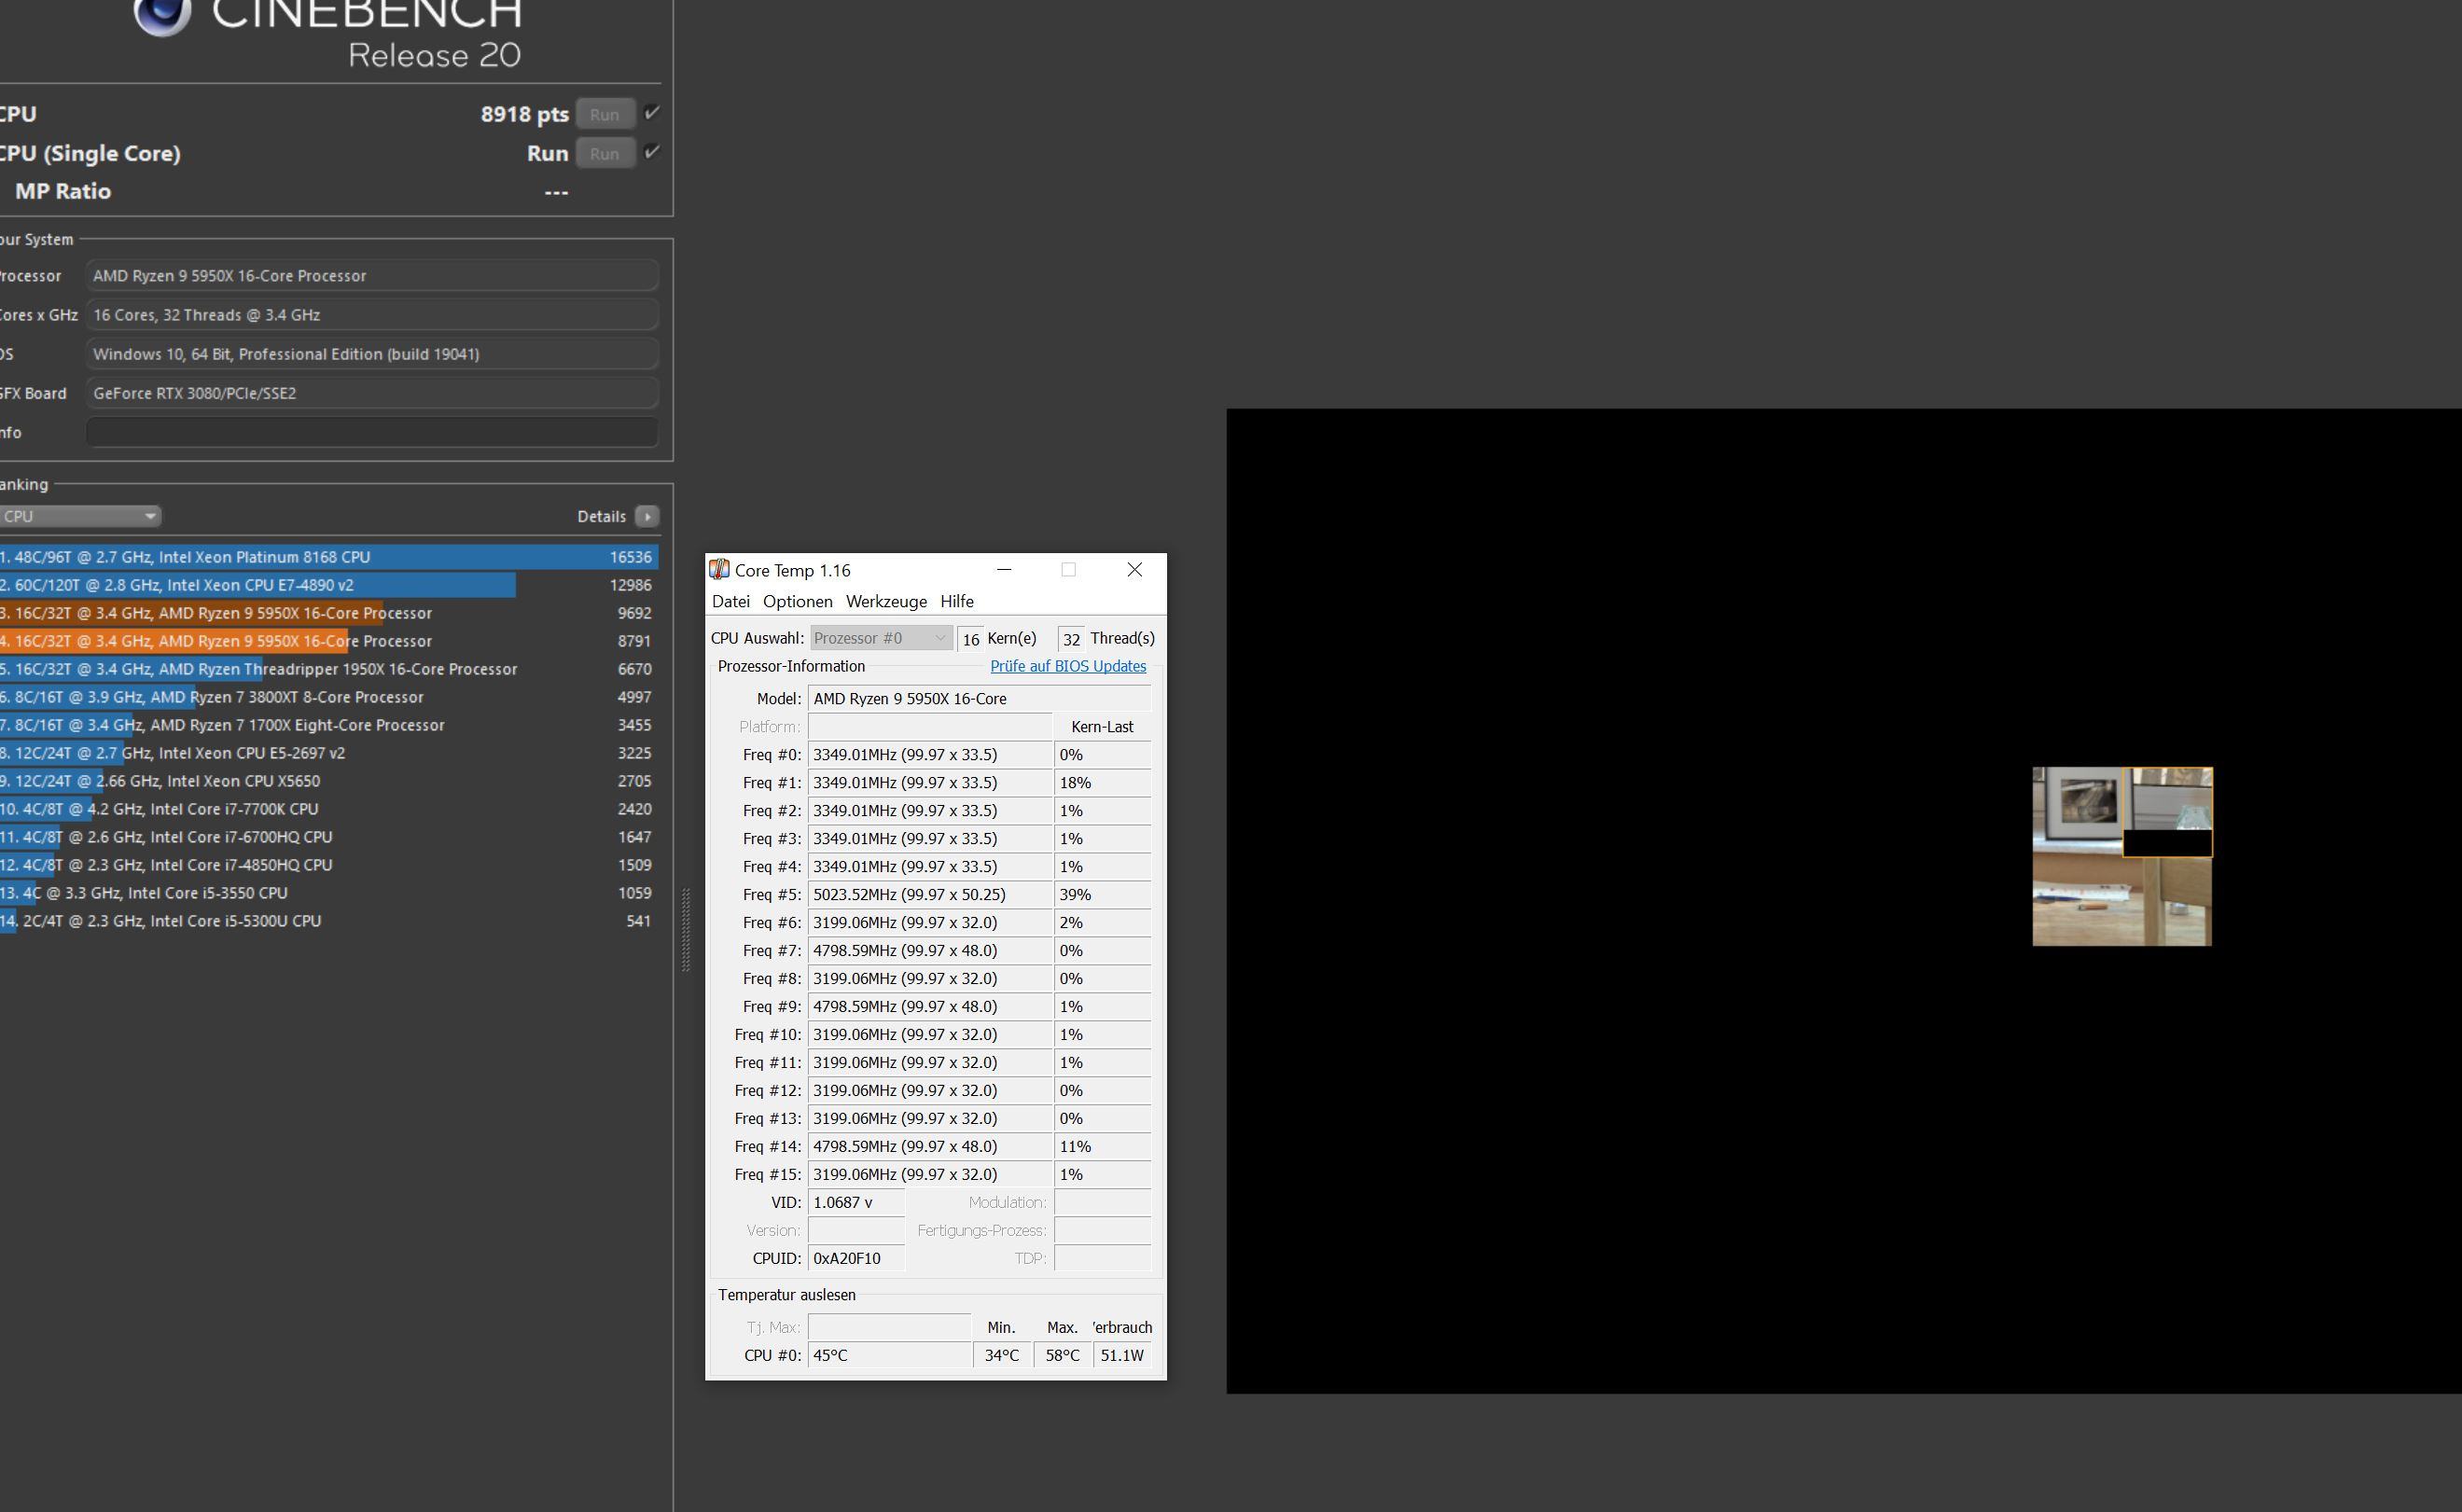Click the 8918 pts CPU score

click(x=524, y=114)
